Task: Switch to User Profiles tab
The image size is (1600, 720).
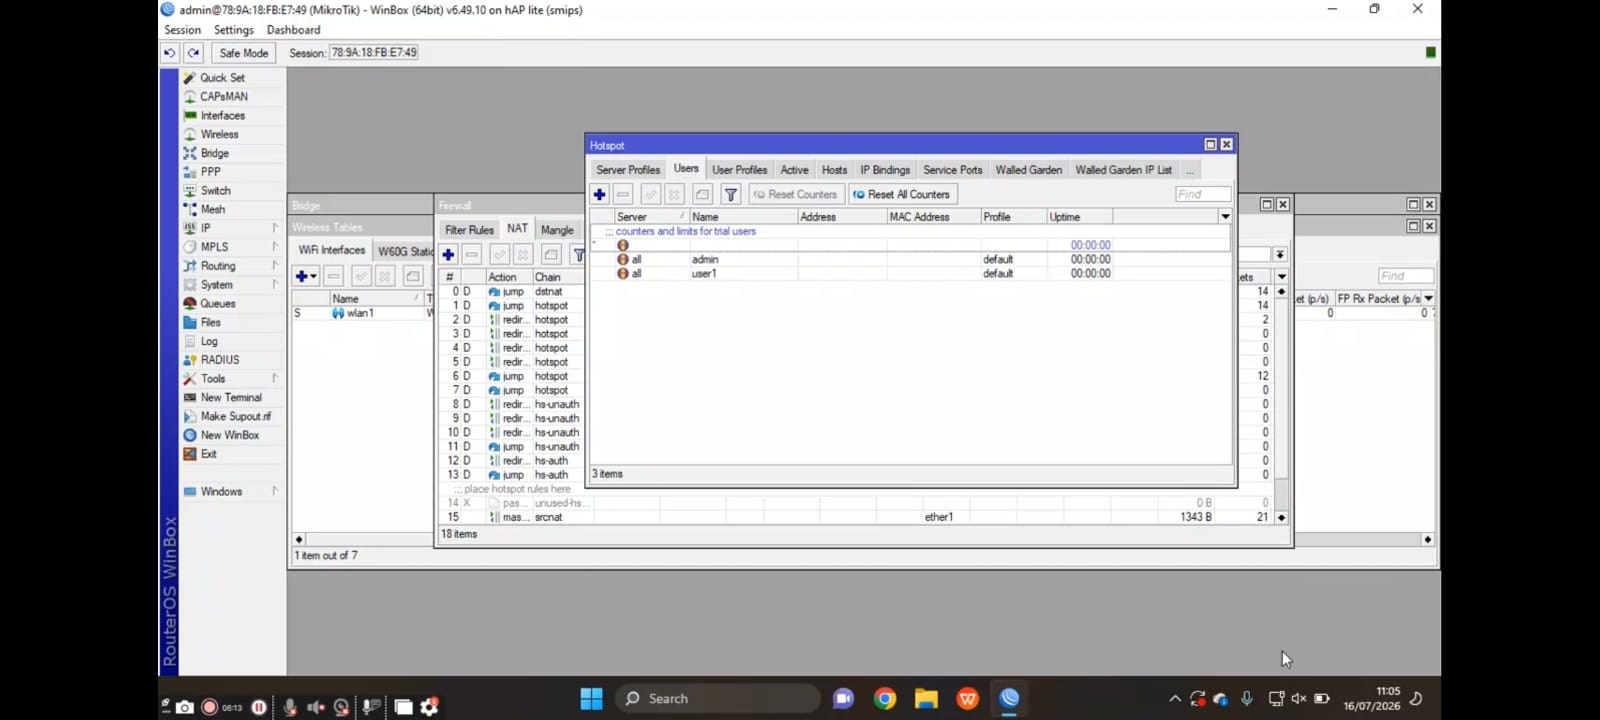Action: [x=739, y=170]
